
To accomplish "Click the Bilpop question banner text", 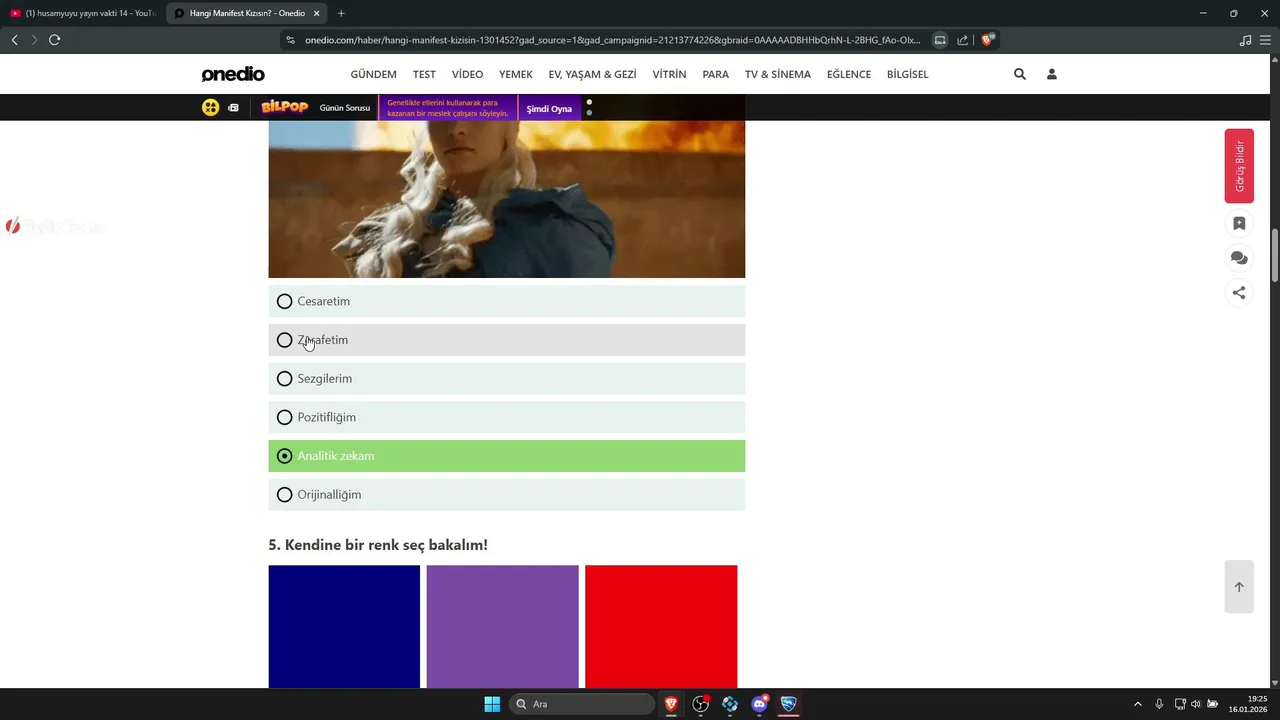I will point(448,108).
